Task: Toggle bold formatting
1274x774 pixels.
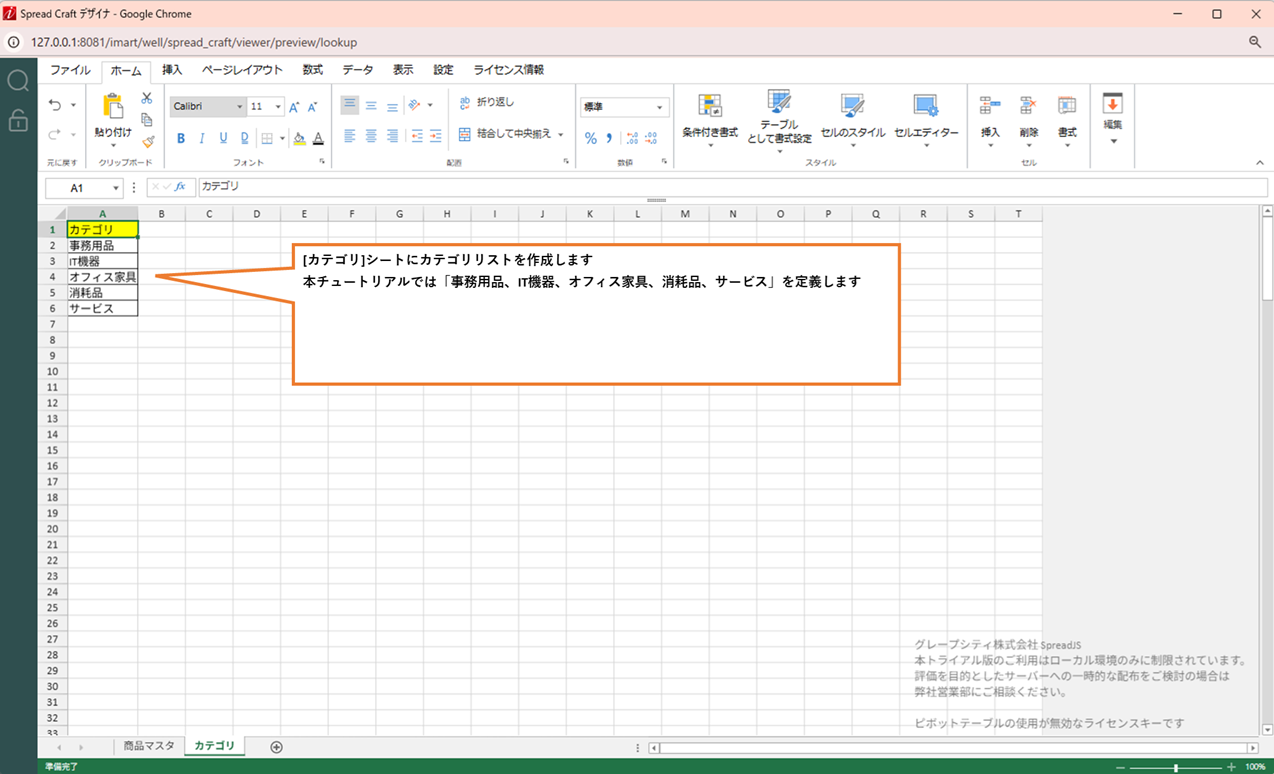Action: pos(181,138)
